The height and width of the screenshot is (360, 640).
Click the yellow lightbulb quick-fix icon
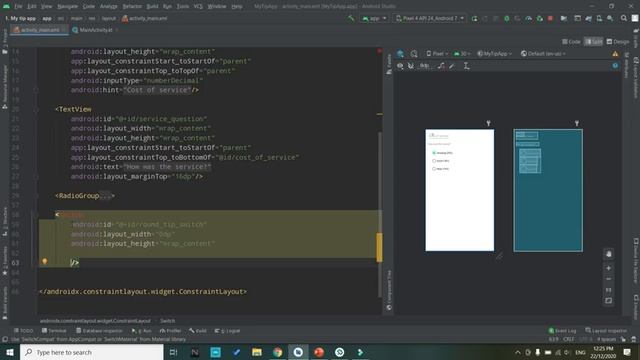44,261
